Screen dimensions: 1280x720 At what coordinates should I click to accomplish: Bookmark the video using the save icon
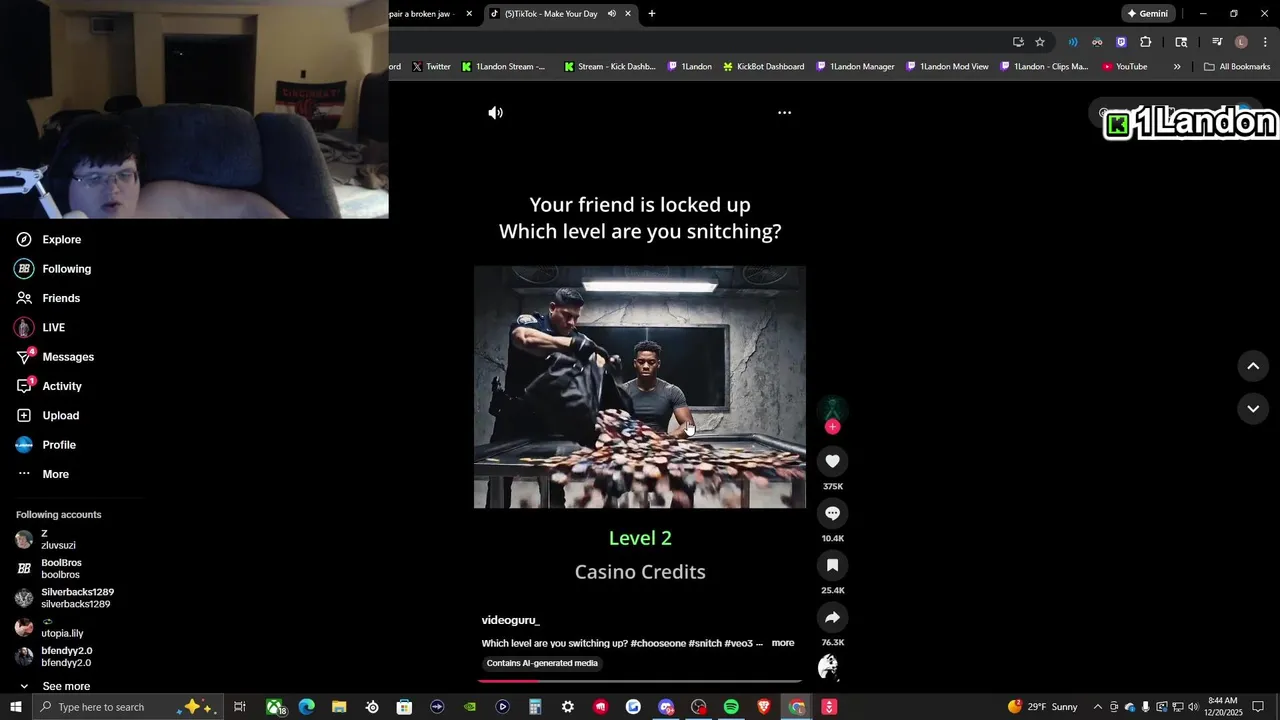(832, 565)
